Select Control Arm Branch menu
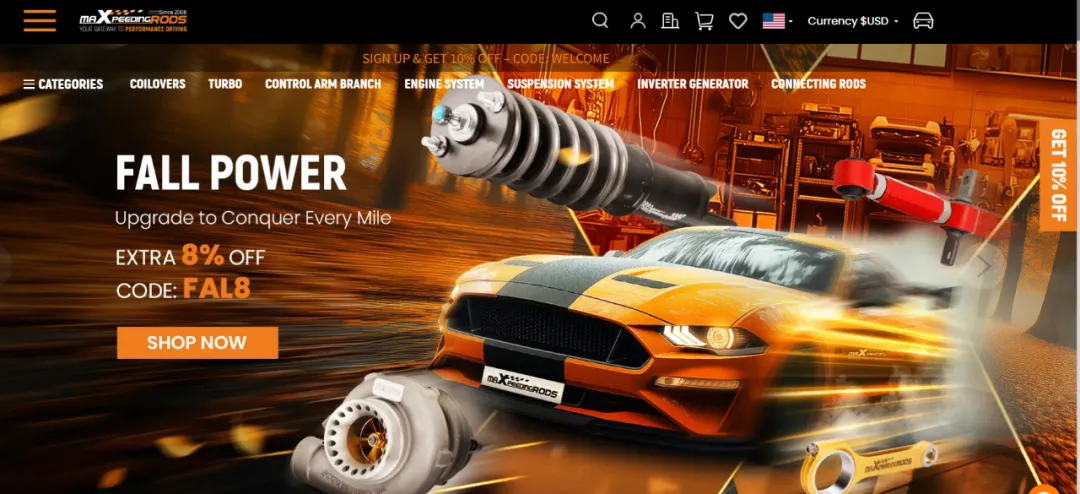The height and width of the screenshot is (494, 1080). (323, 84)
